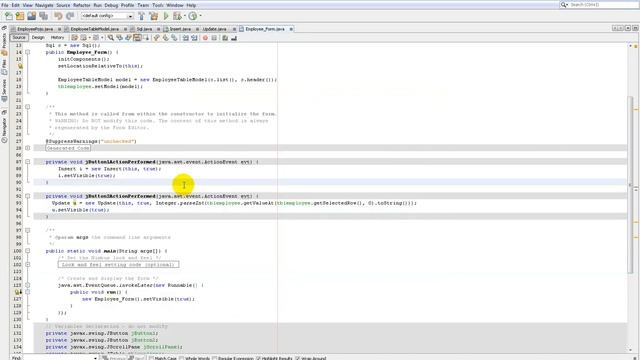Select the Source view button
640x360 pixels.
(x=18, y=38)
